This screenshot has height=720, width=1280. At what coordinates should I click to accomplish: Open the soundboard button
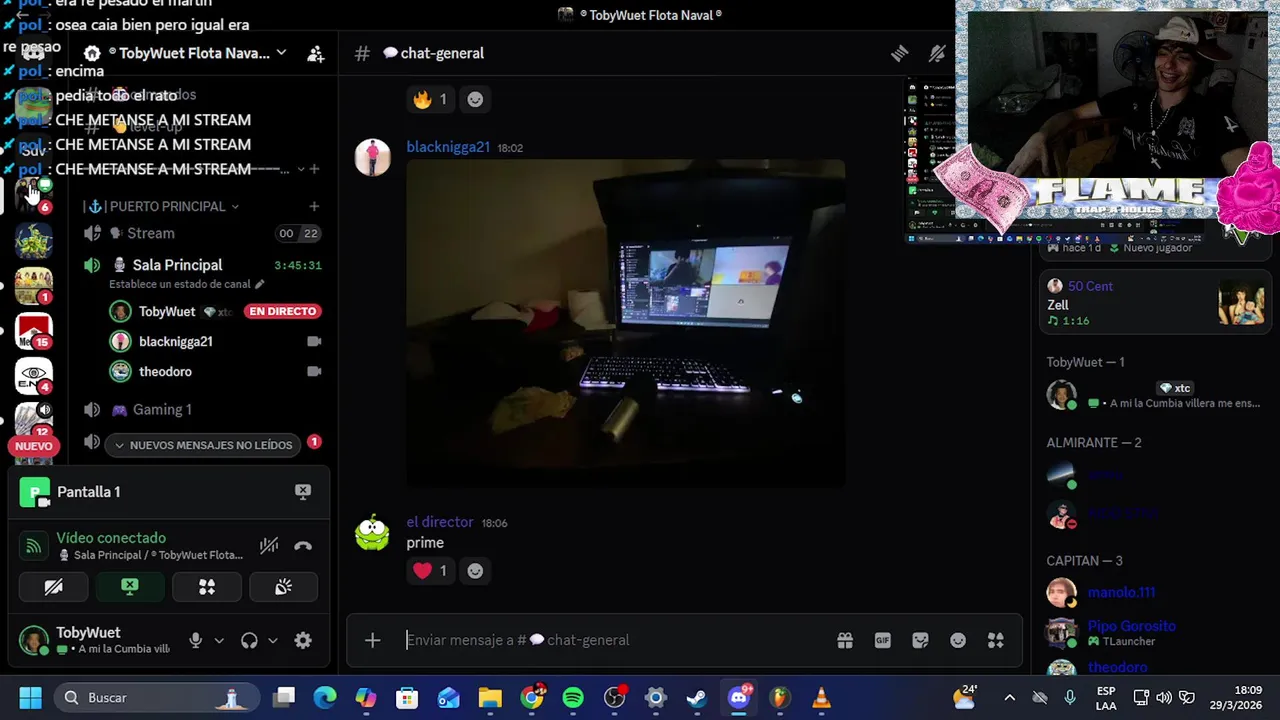(284, 587)
